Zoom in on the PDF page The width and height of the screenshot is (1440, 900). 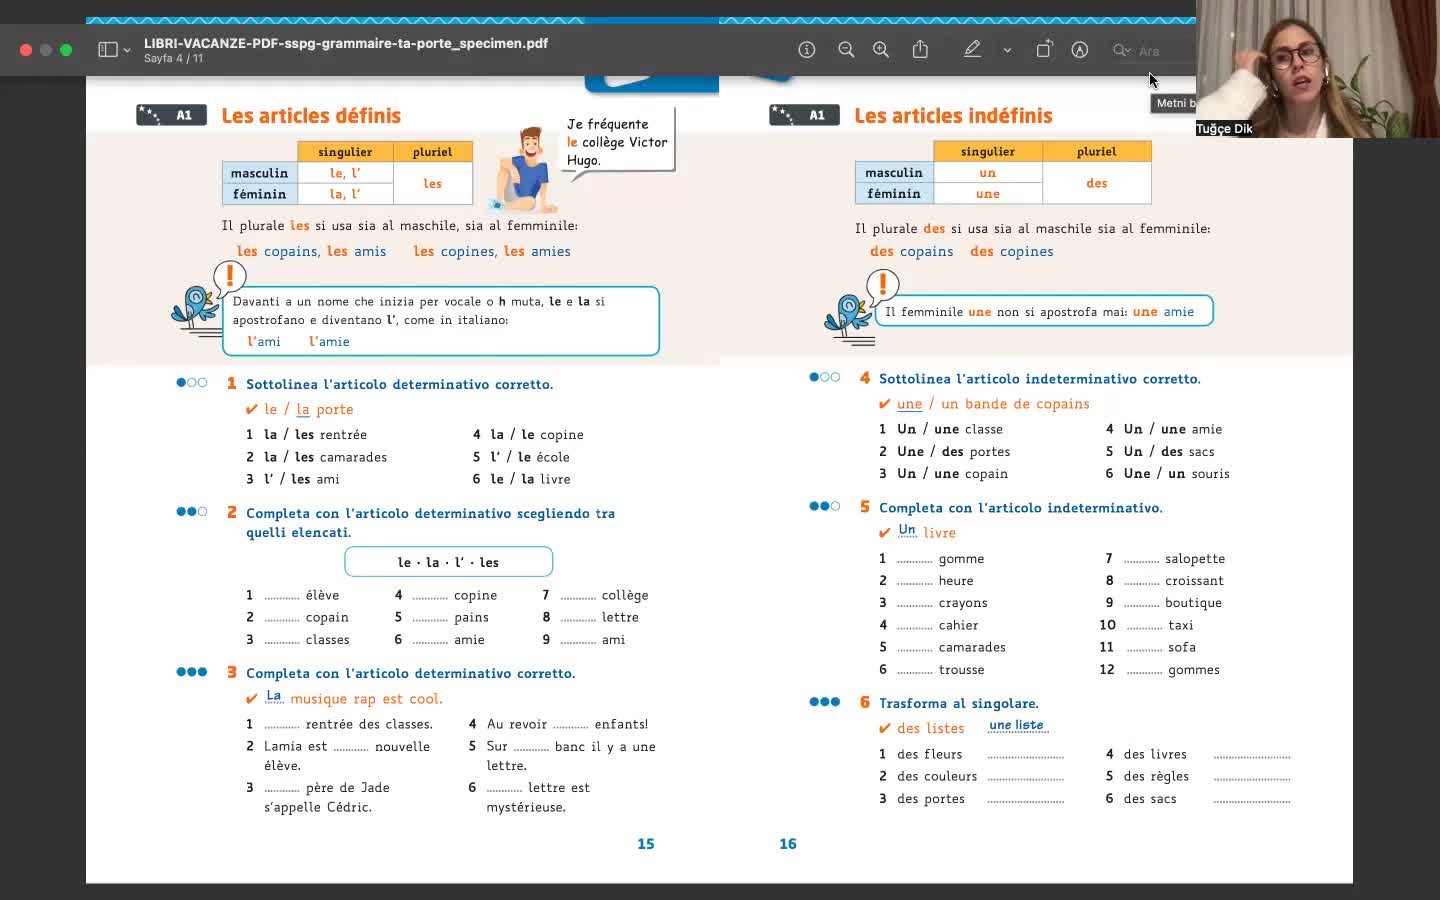point(881,50)
